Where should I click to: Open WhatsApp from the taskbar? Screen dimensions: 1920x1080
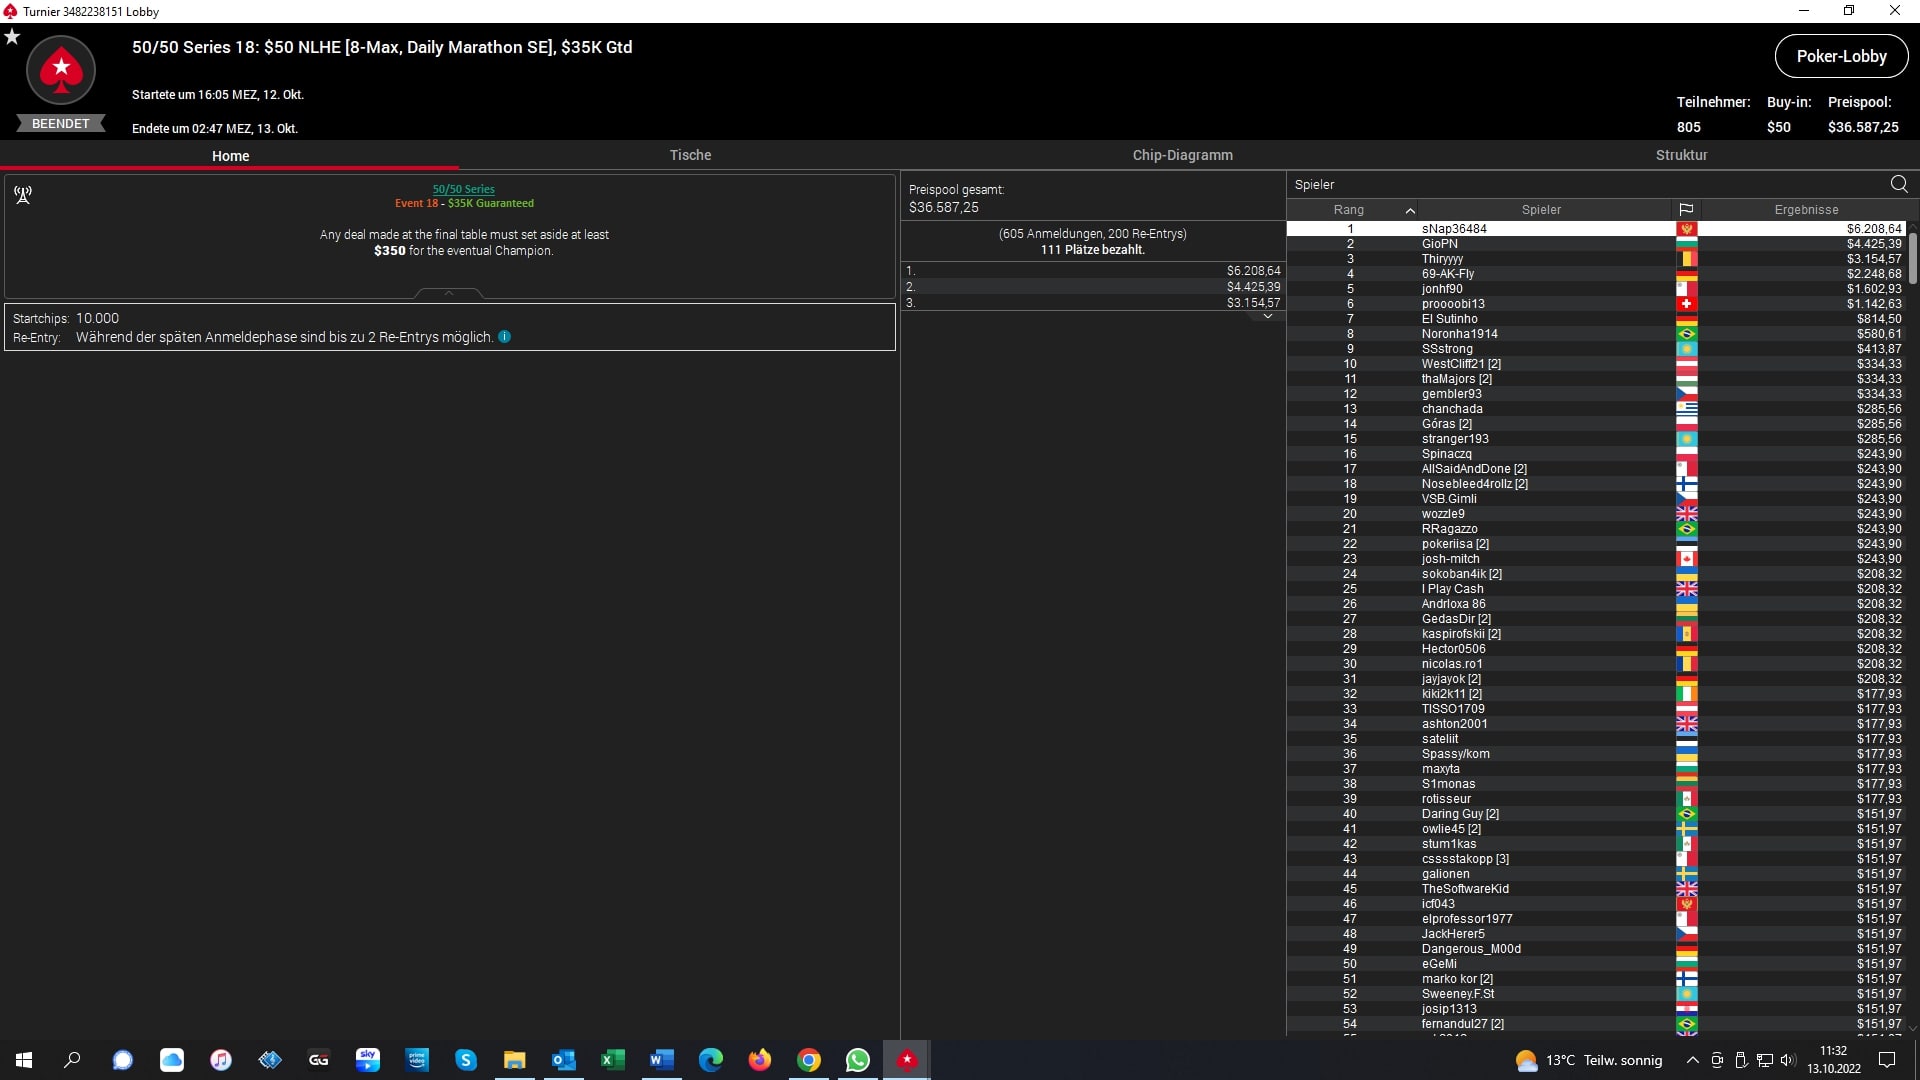coord(858,1060)
